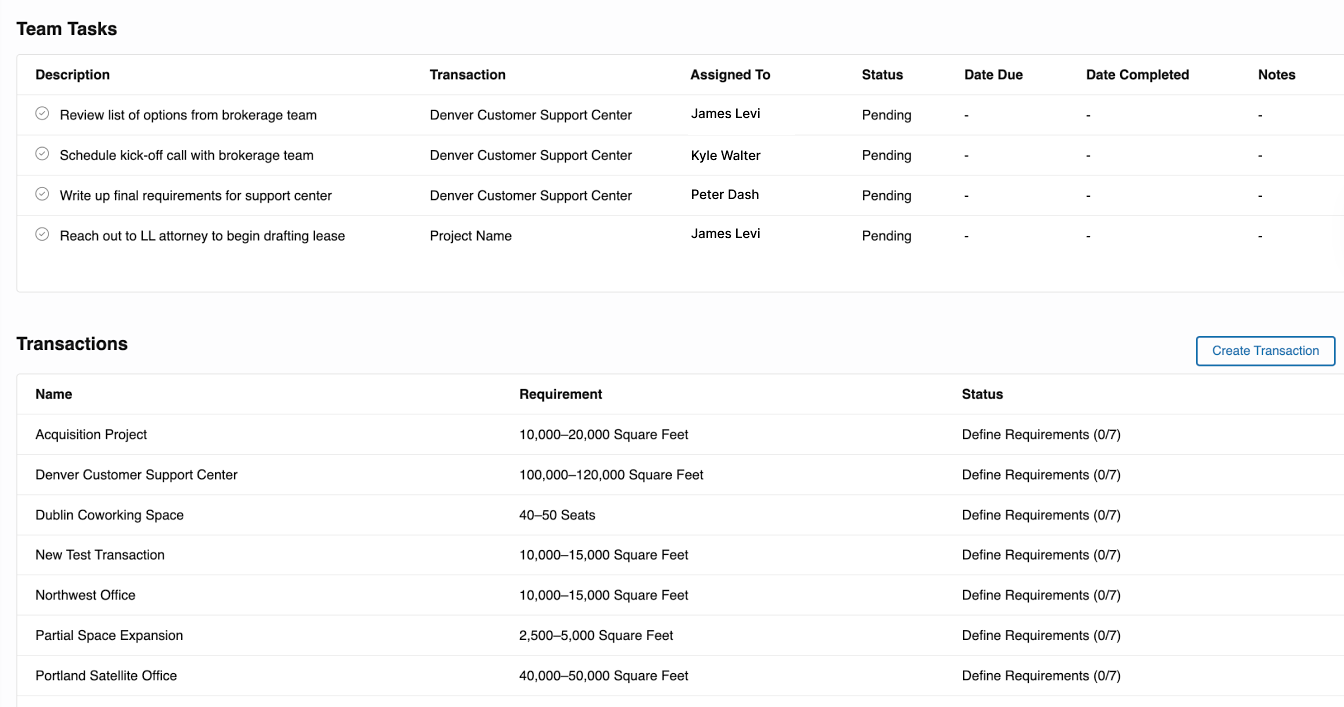Click Define Requirements for Dublin Coworking Space
Viewport: 1344px width, 707px height.
tap(1041, 515)
